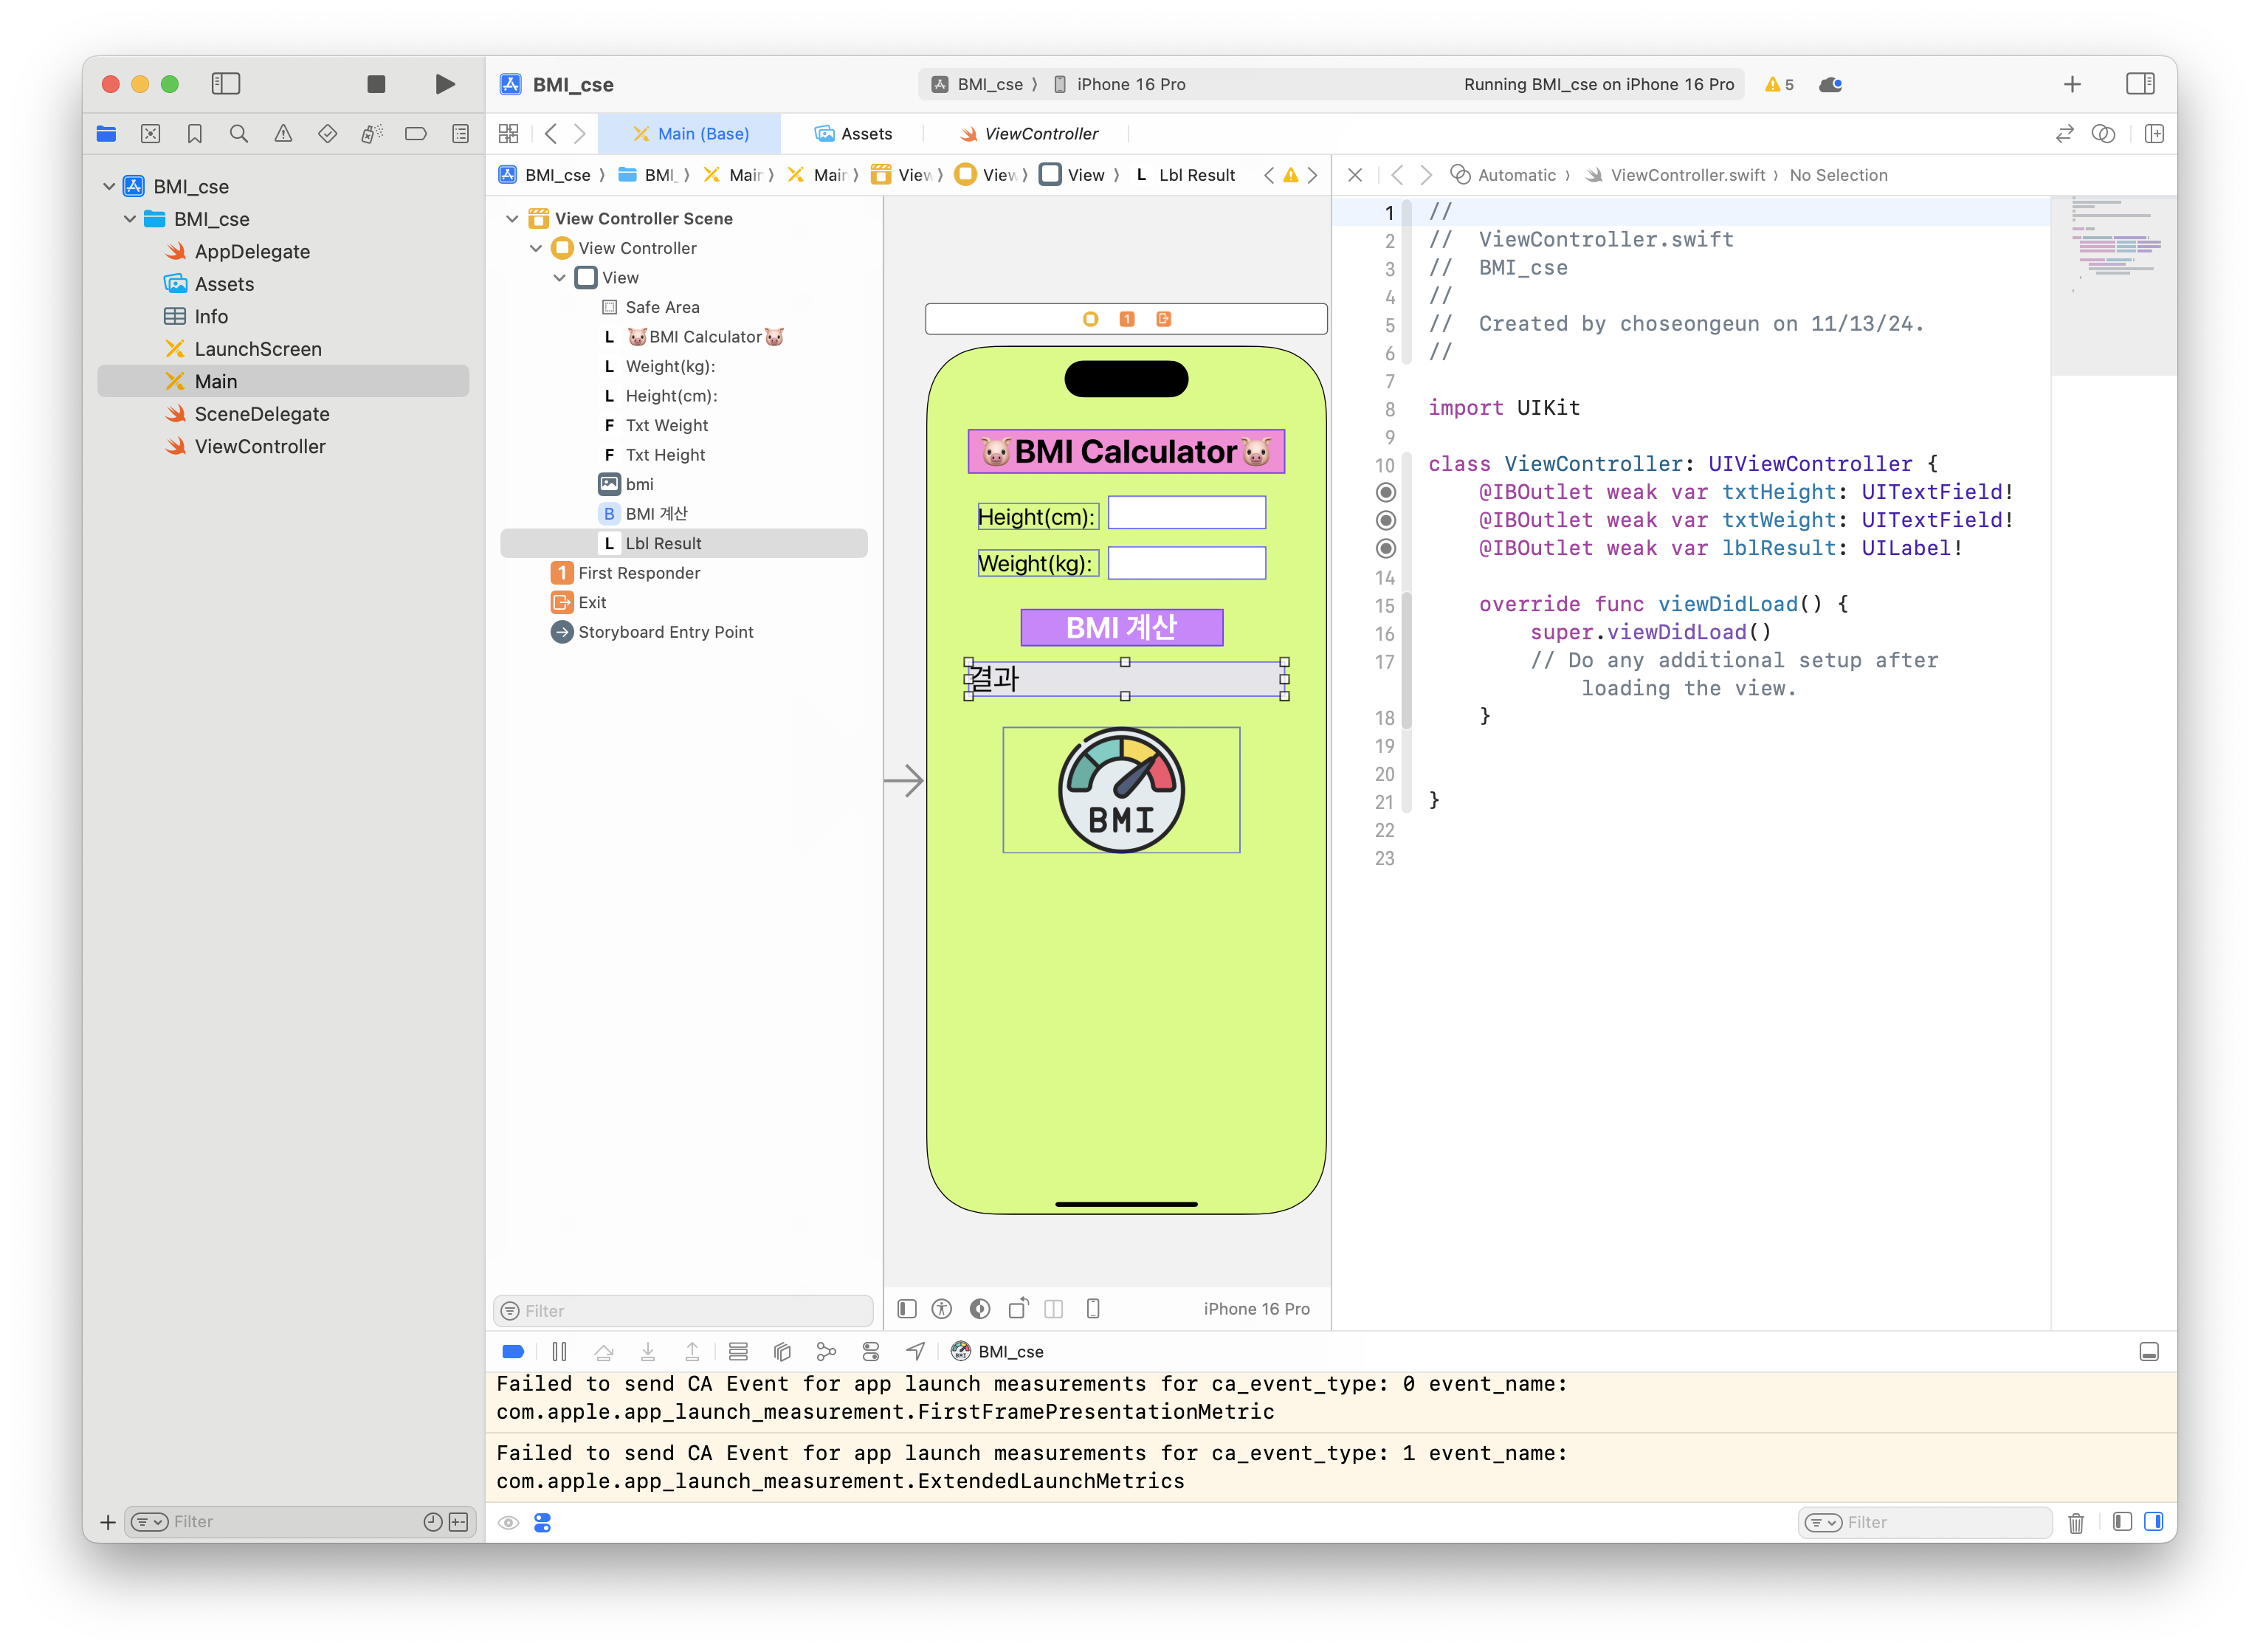Click the Pause execution debug button

559,1352
